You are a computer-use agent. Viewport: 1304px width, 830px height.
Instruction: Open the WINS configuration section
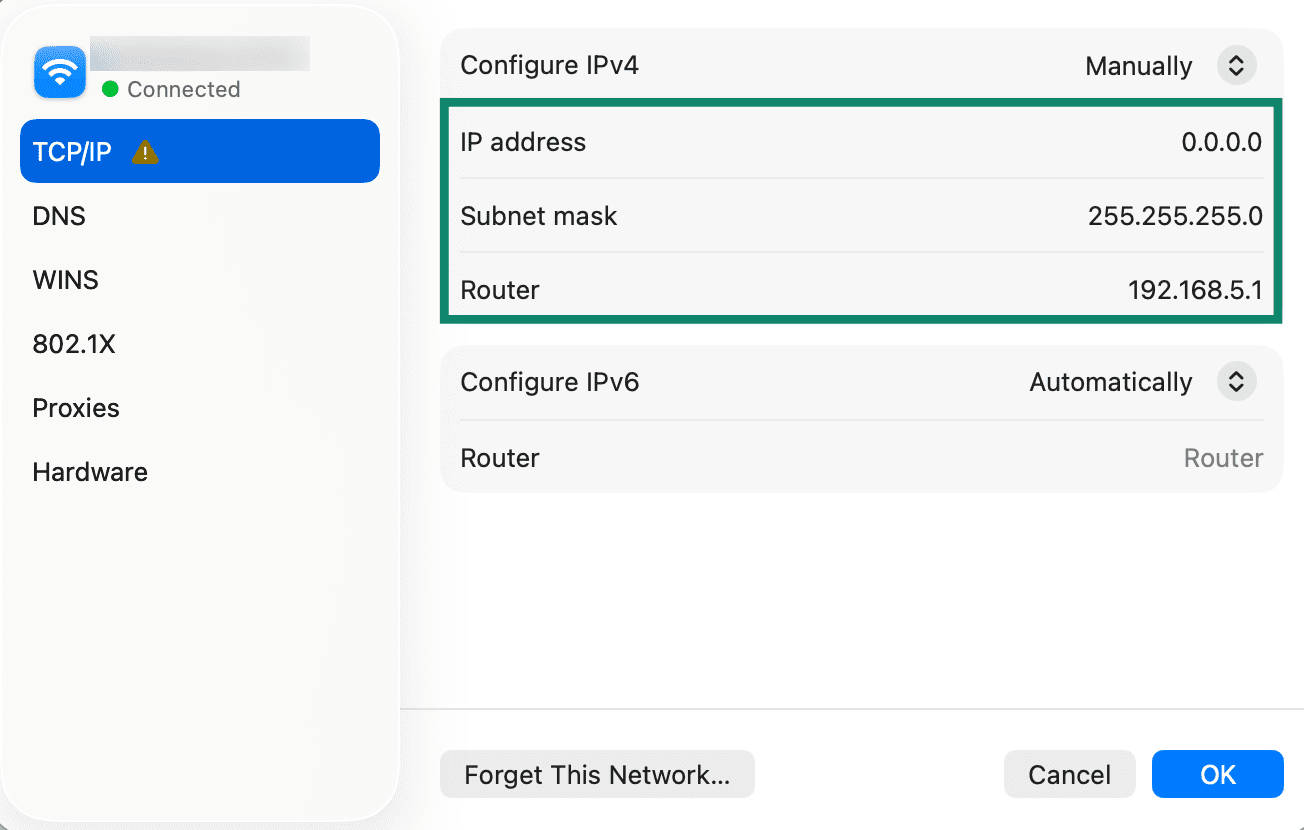65,279
